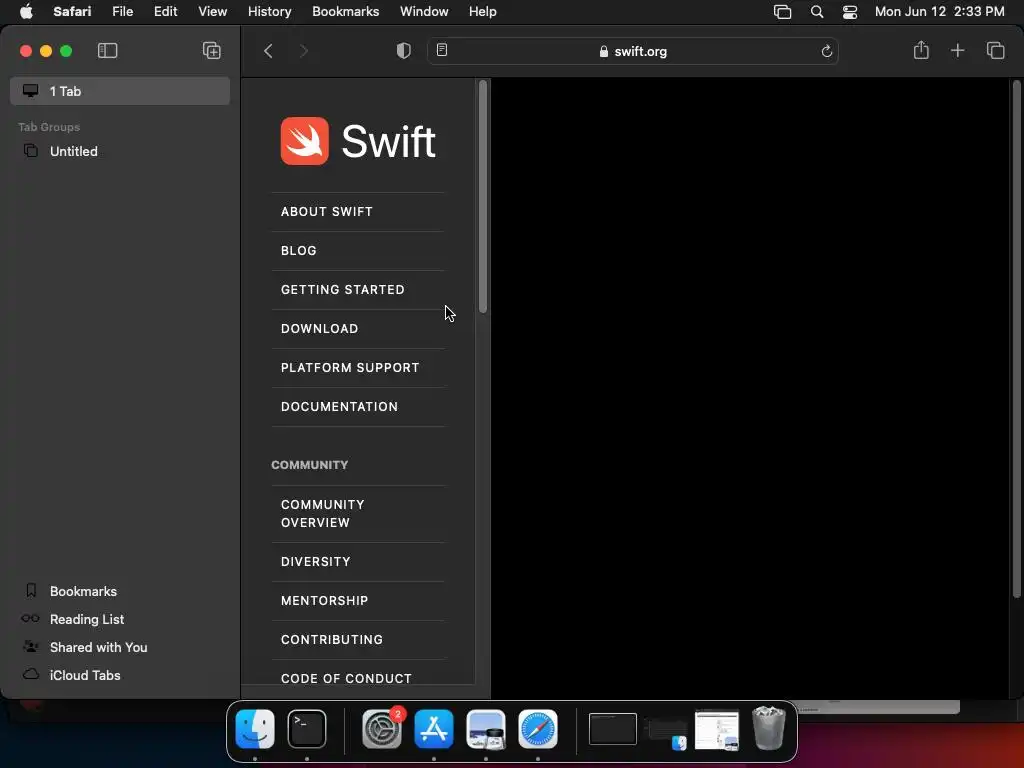Open the Swift logo home link
The image size is (1024, 768).
click(x=358, y=141)
